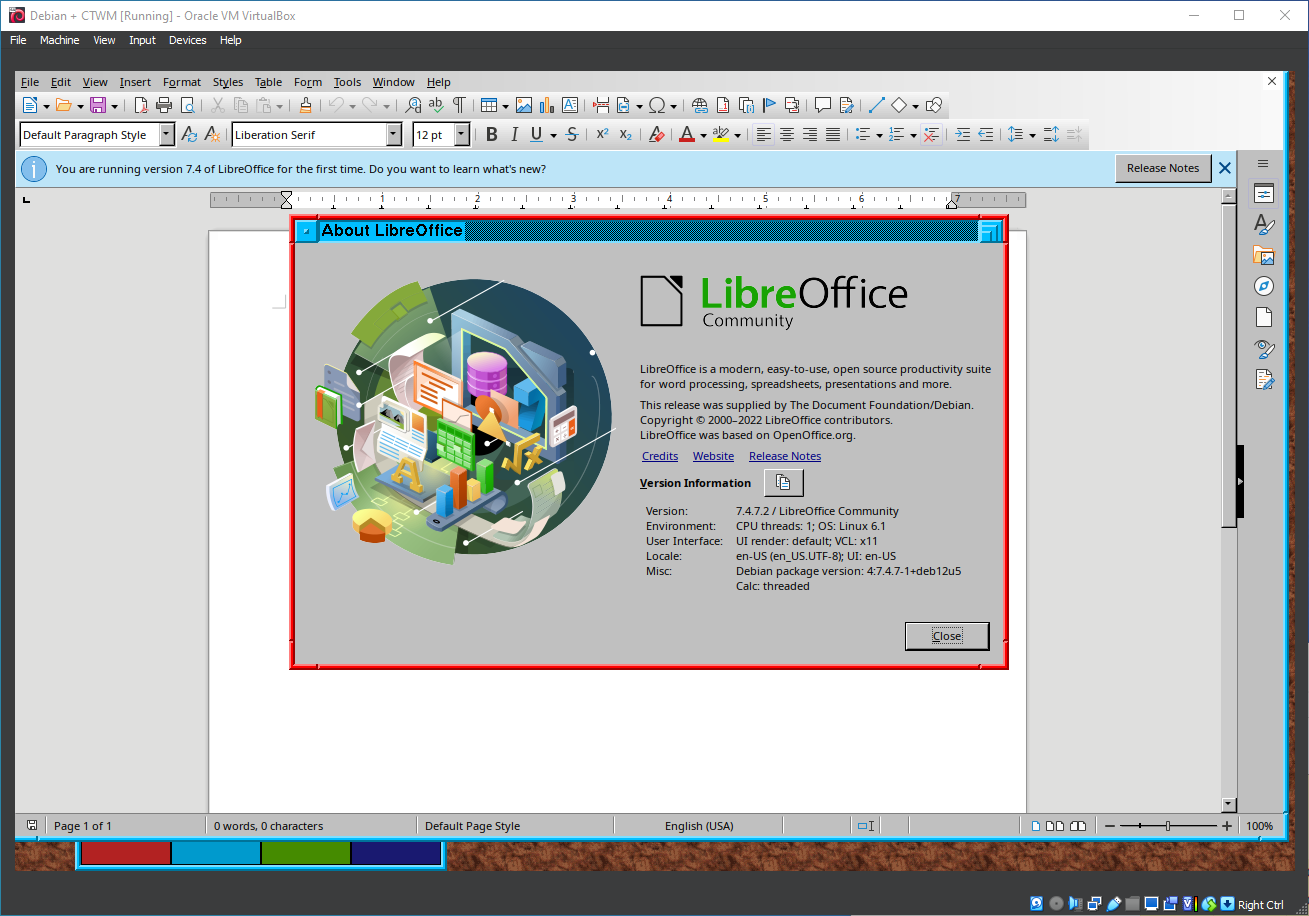Image resolution: width=1309 pixels, height=916 pixels.
Task: Open the Liberation Serif font name dropdown
Action: tap(395, 134)
